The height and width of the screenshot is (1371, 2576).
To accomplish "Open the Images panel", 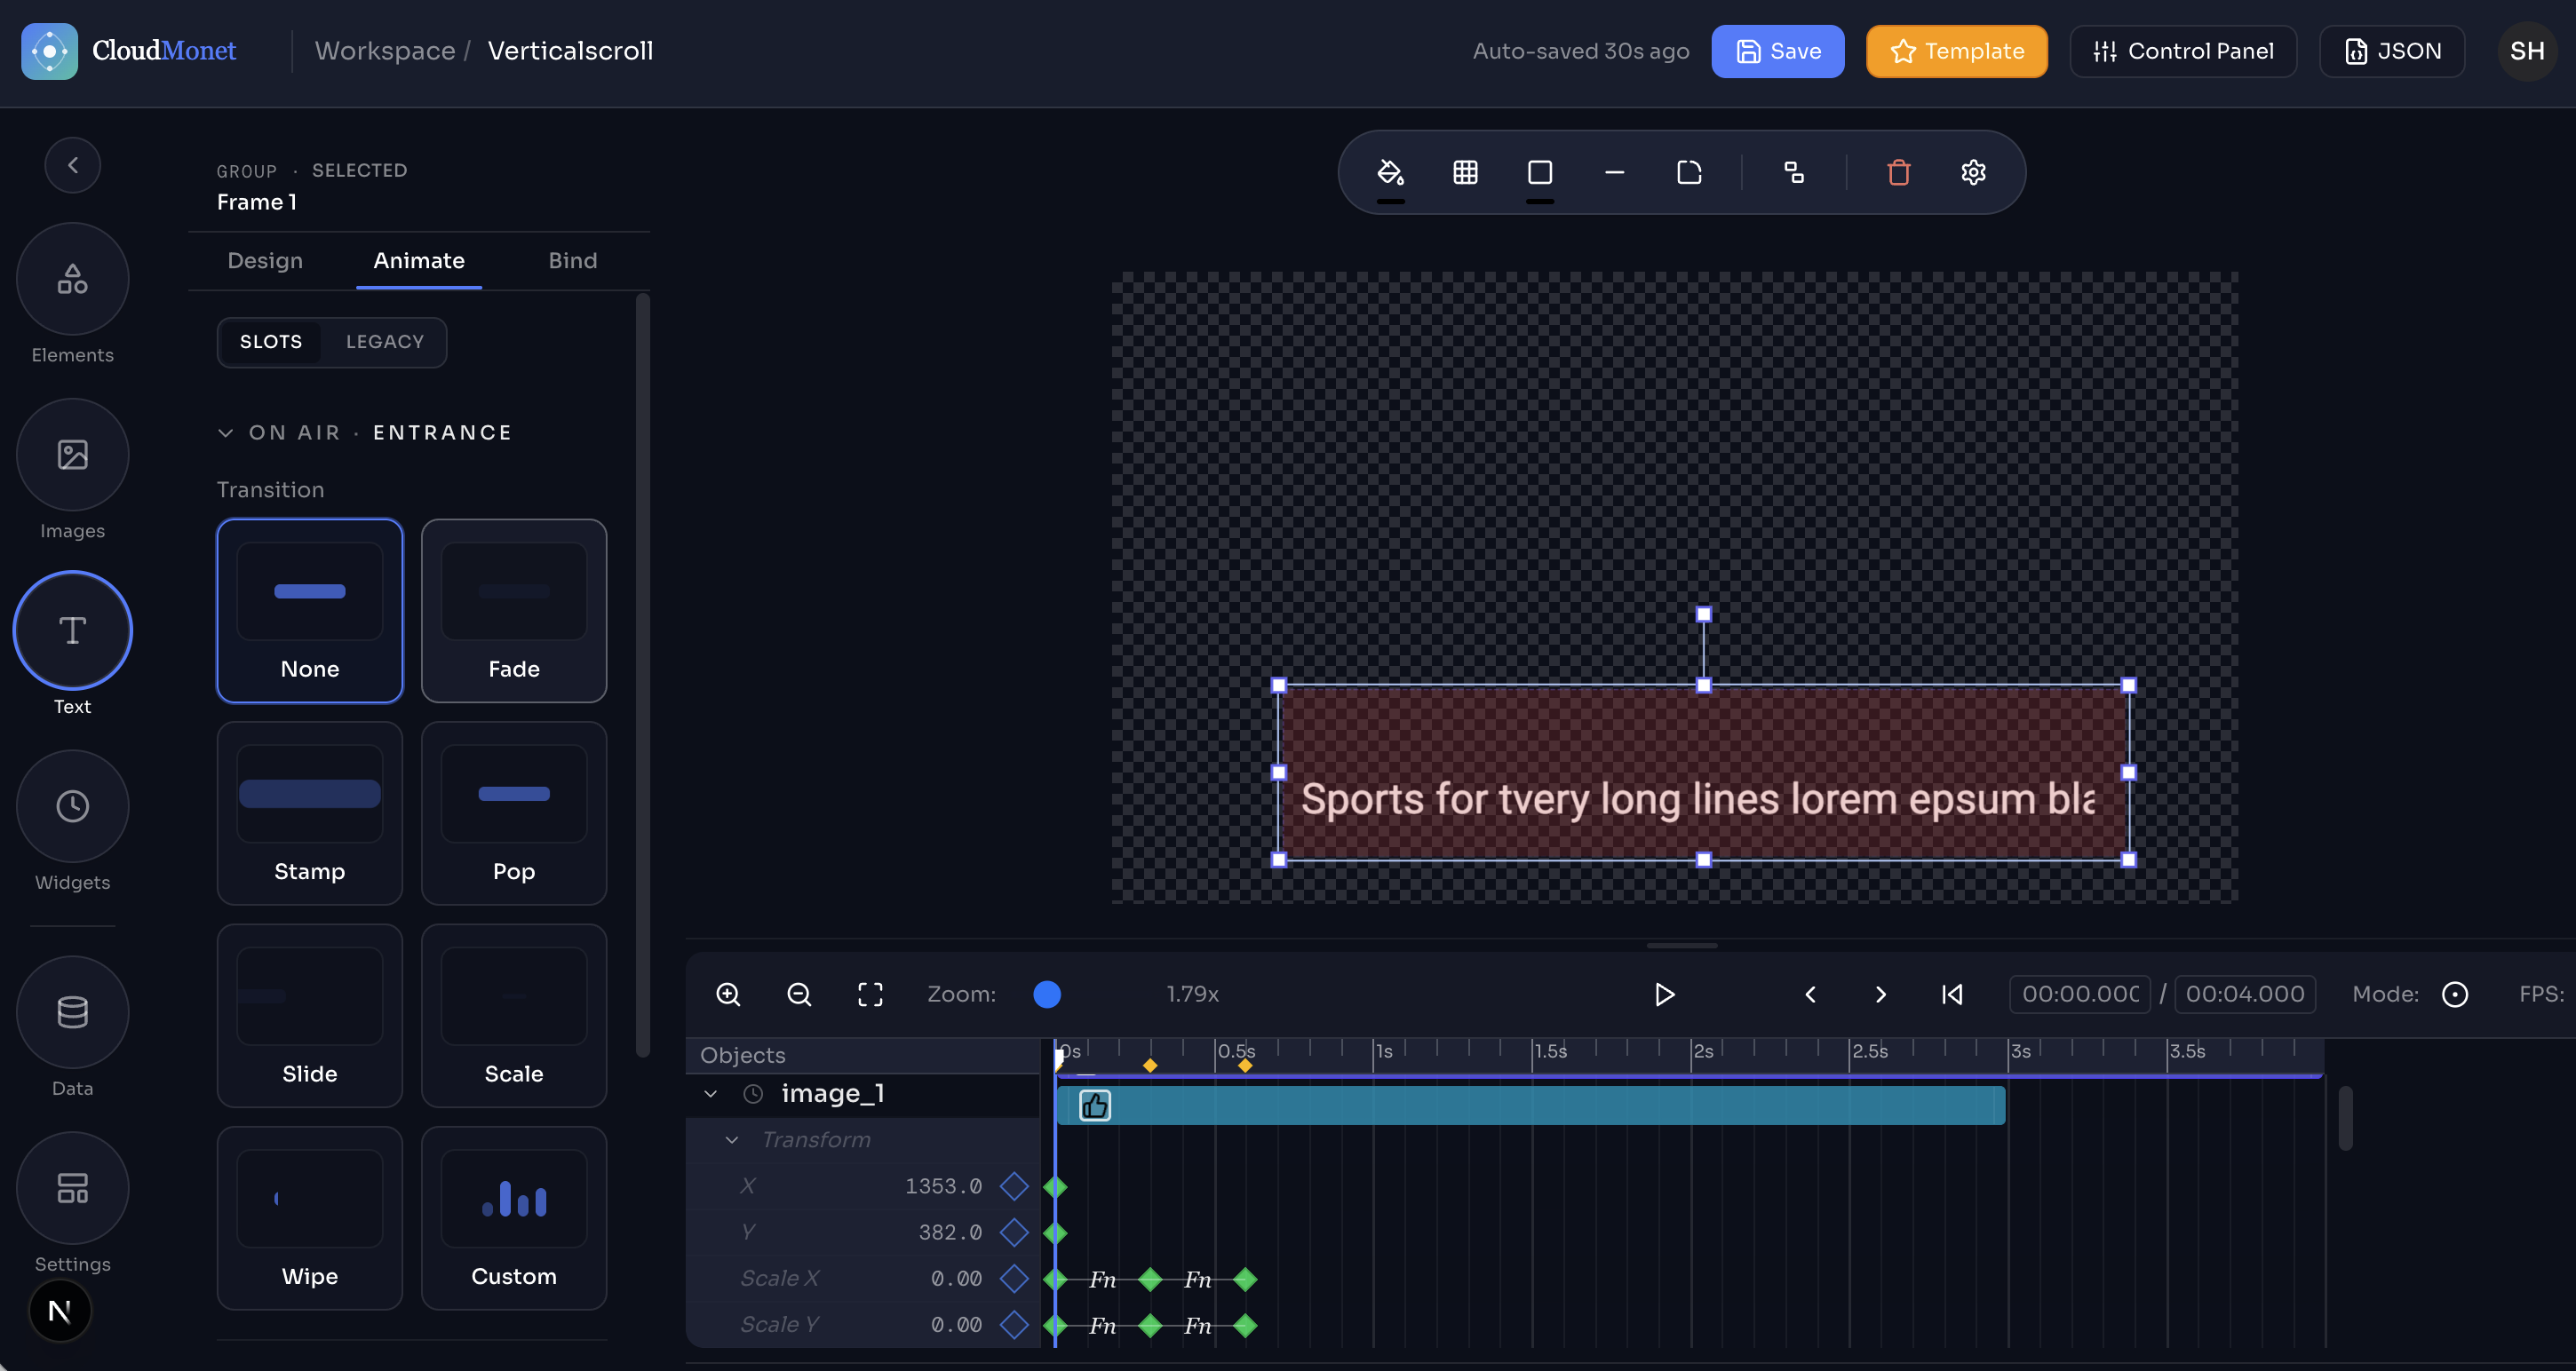I will click(72, 455).
